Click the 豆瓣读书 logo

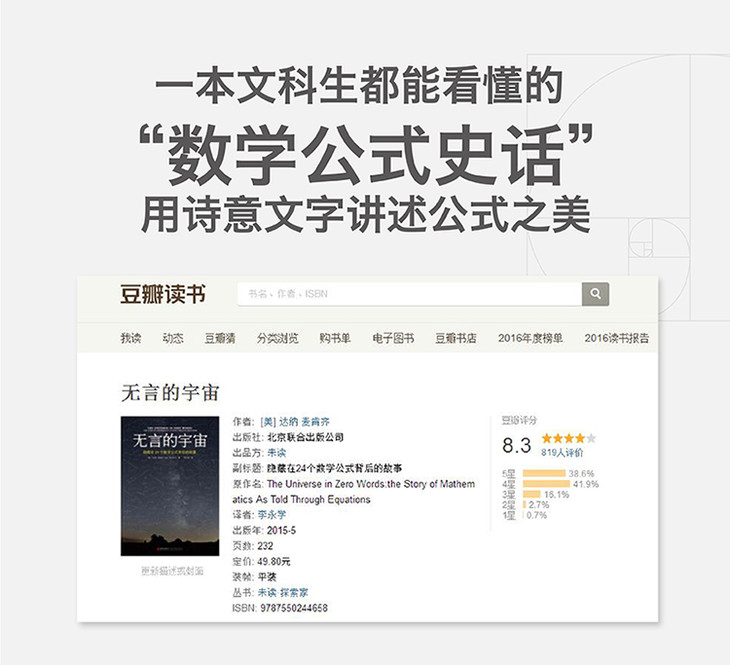click(162, 294)
